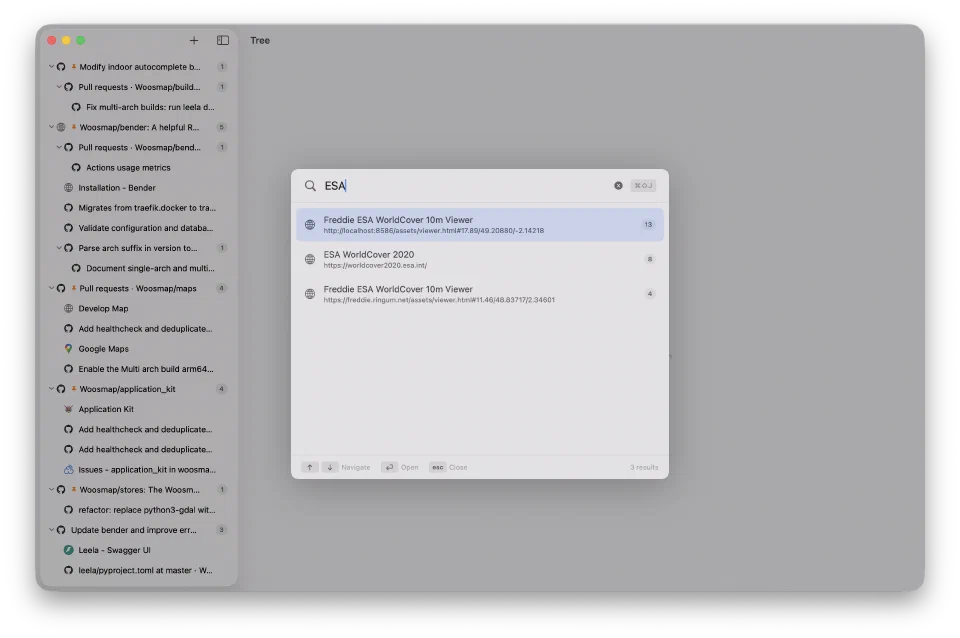Click the plus button to add a new tab
The width and height of the screenshot is (960, 638).
193,40
